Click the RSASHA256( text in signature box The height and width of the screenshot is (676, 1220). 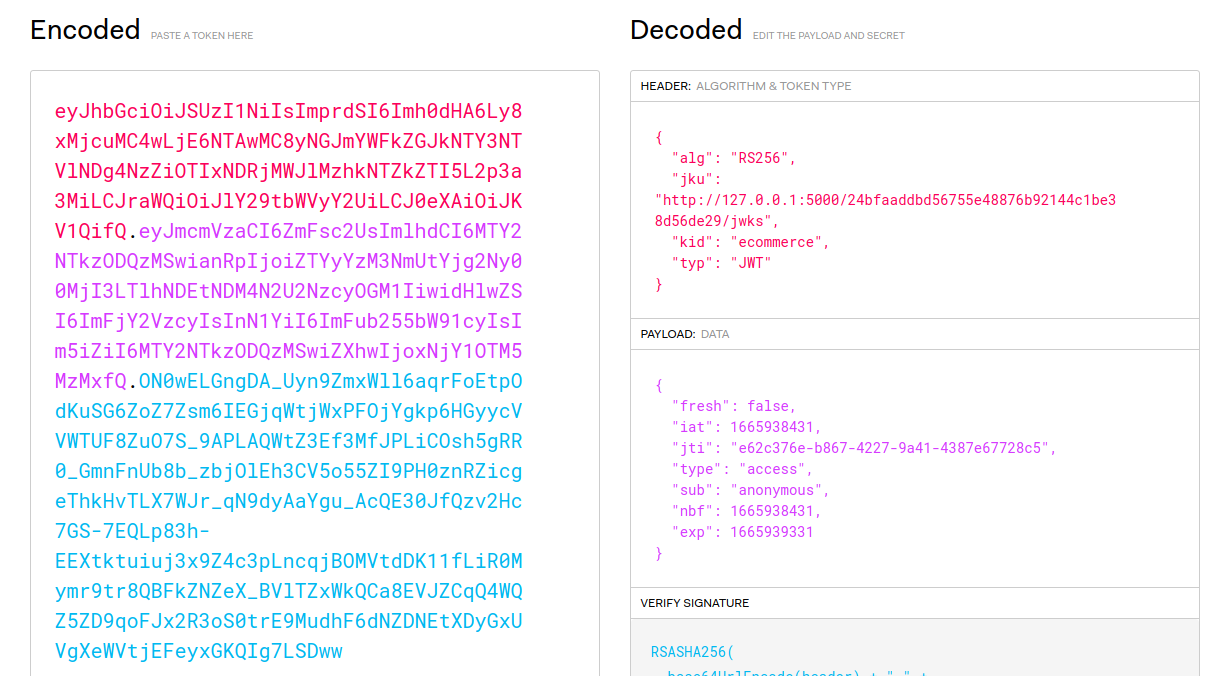pos(692,652)
